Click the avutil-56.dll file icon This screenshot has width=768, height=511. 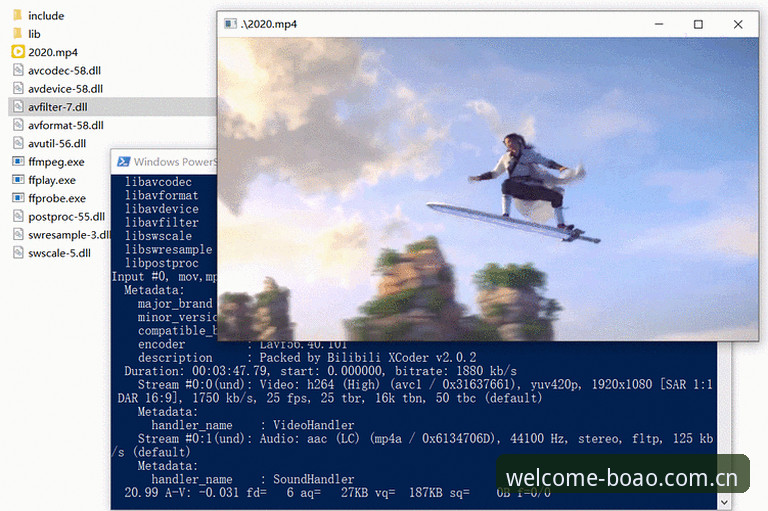pos(18,143)
